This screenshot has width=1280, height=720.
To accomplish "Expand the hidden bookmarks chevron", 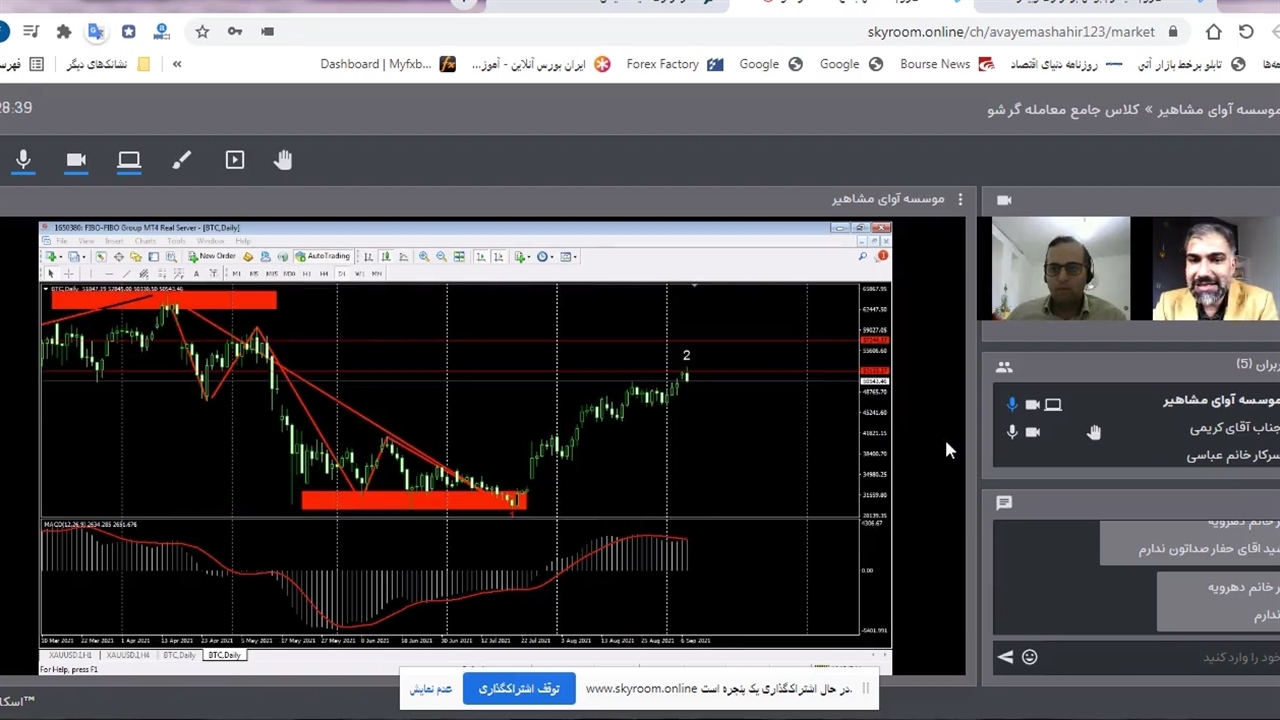I will click(x=177, y=64).
